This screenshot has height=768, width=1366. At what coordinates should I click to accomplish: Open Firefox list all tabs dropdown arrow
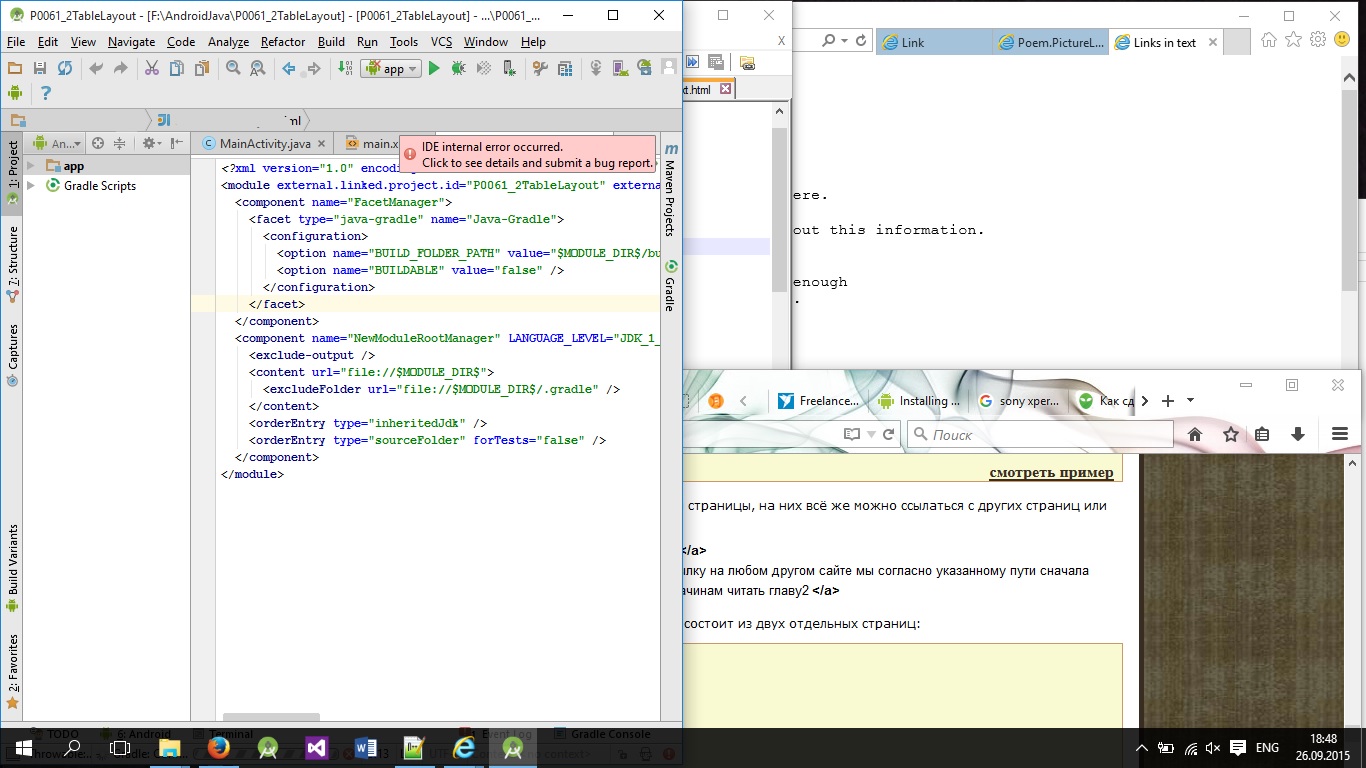pyautogui.click(x=1190, y=400)
